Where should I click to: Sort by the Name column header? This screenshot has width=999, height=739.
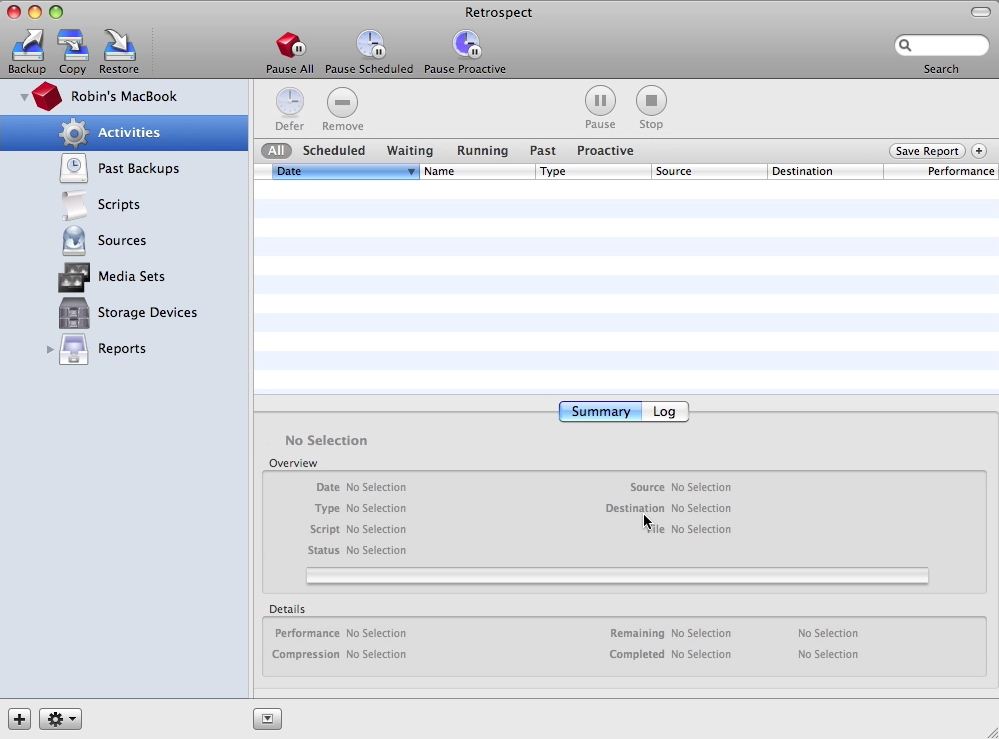point(477,171)
